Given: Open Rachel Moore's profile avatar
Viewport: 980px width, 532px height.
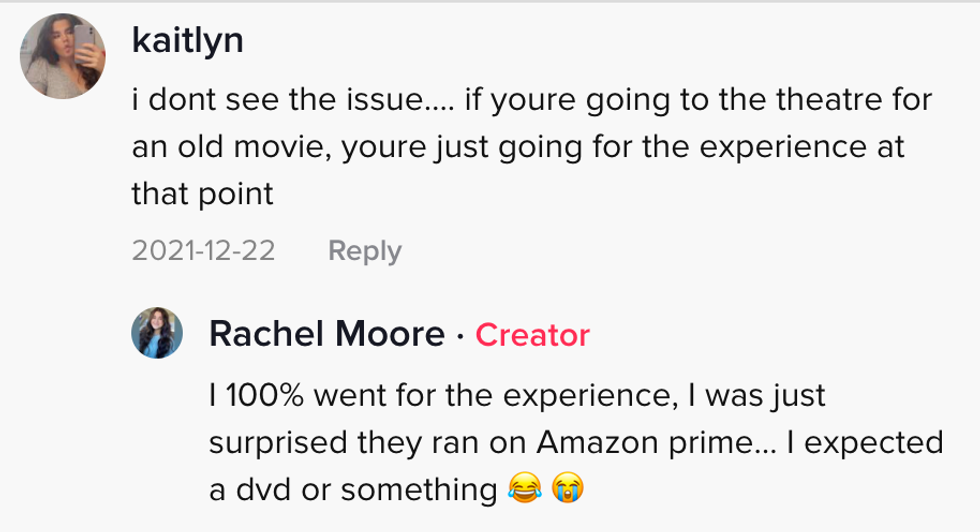Looking at the screenshot, I should [x=158, y=332].
